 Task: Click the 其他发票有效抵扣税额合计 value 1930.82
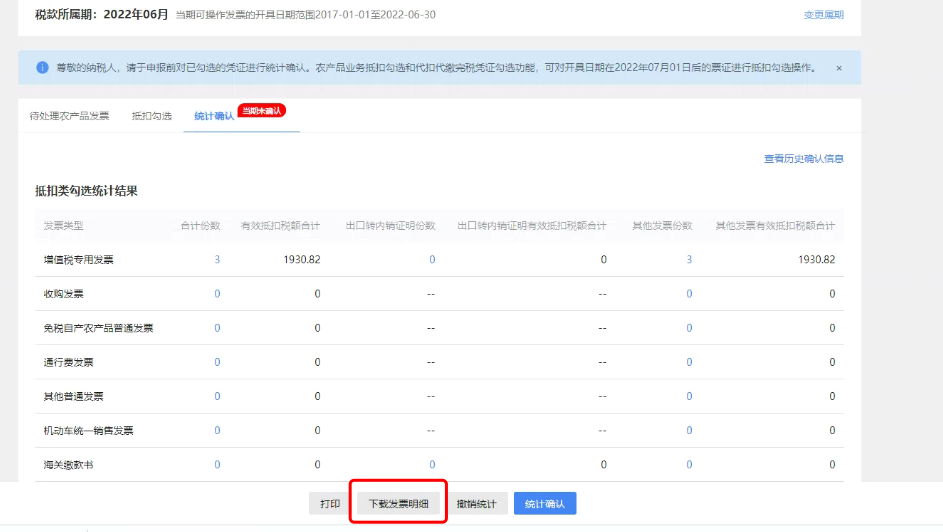(817, 260)
